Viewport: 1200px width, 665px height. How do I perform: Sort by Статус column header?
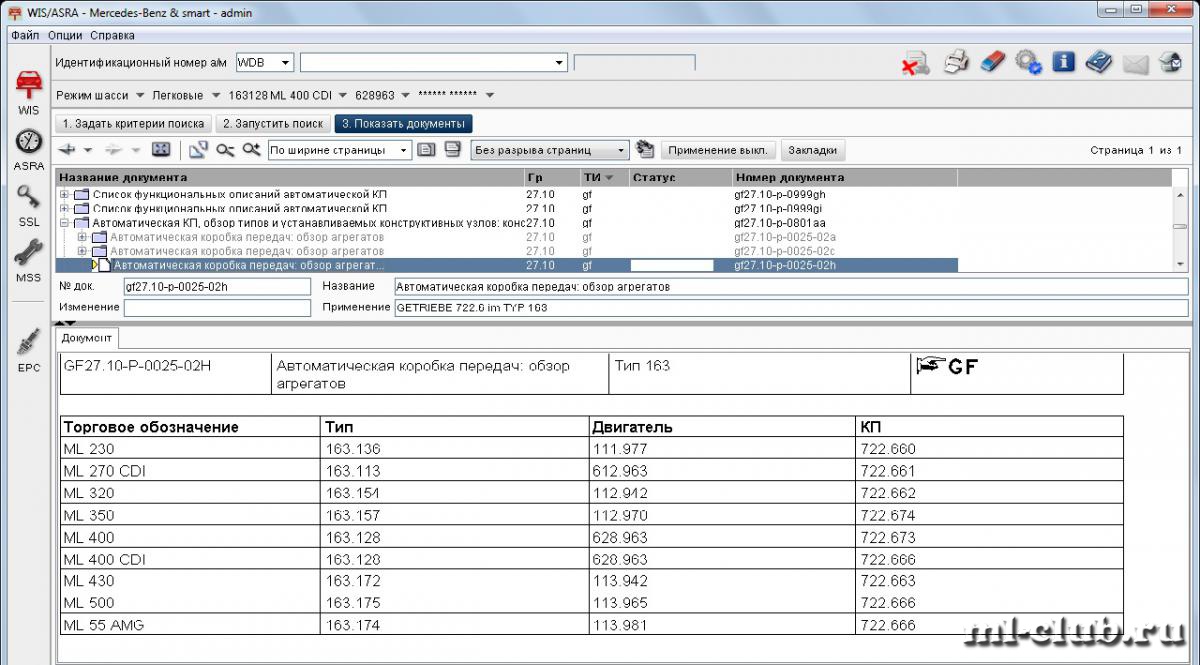click(679, 177)
